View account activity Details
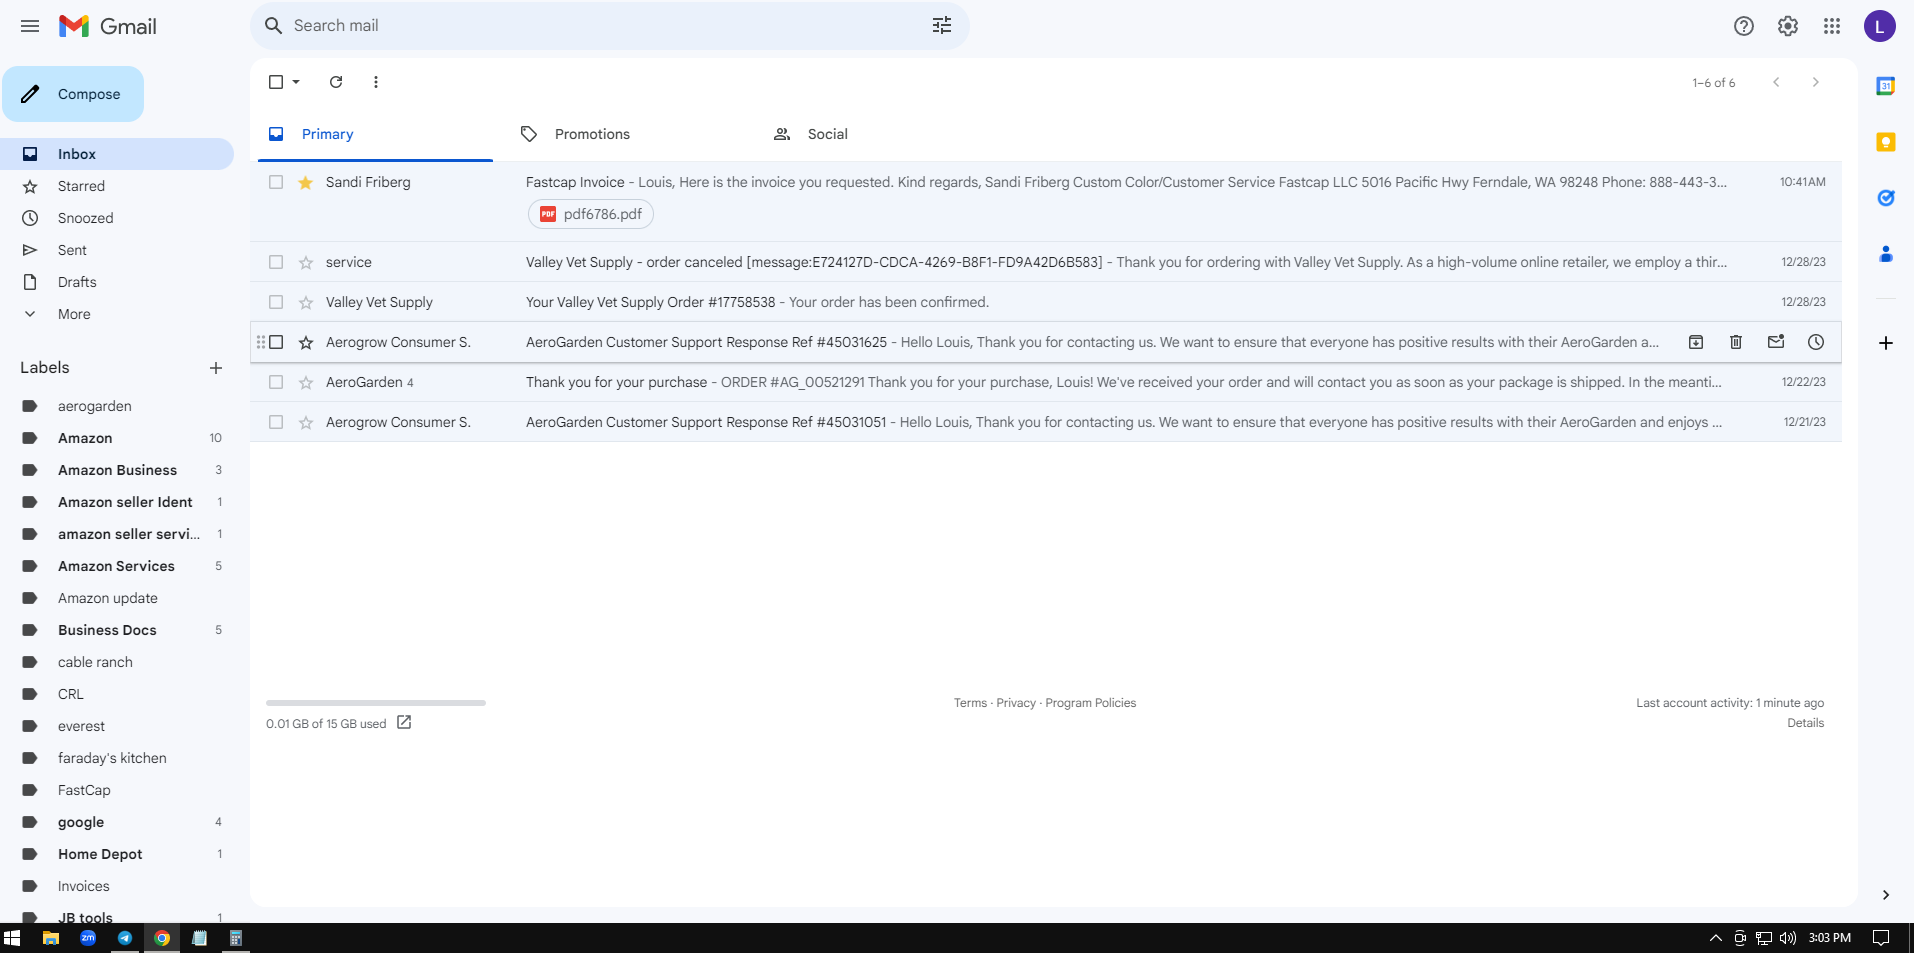The height and width of the screenshot is (953, 1914). pos(1806,723)
